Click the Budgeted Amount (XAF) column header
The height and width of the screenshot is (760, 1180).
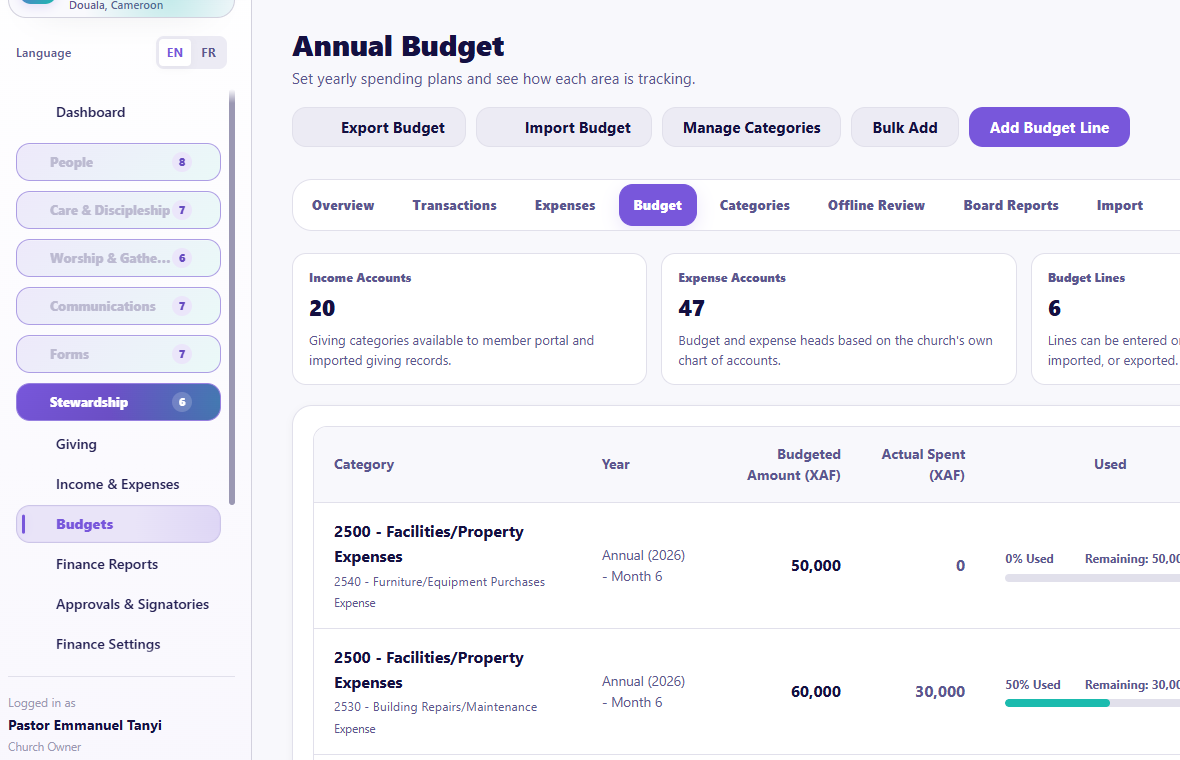point(793,464)
